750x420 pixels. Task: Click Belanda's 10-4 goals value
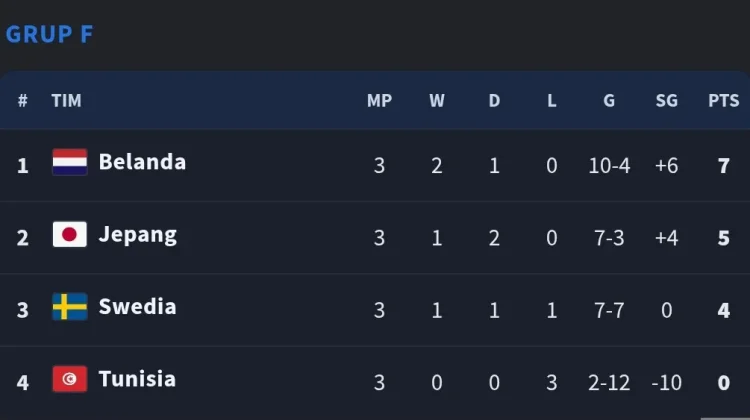pyautogui.click(x=609, y=166)
